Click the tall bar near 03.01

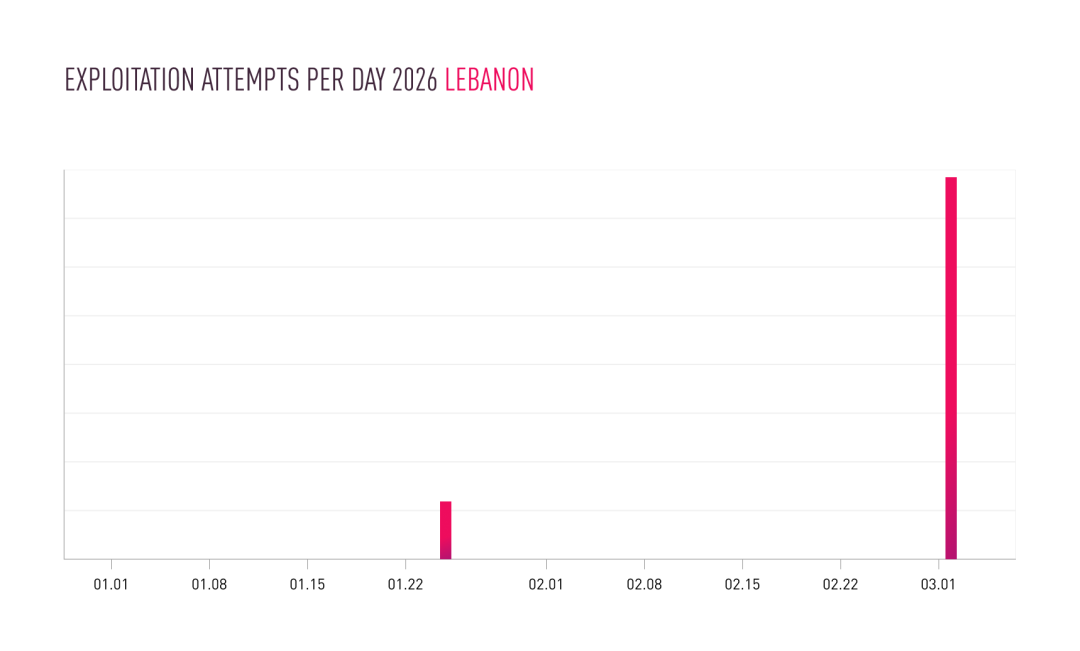coord(951,368)
